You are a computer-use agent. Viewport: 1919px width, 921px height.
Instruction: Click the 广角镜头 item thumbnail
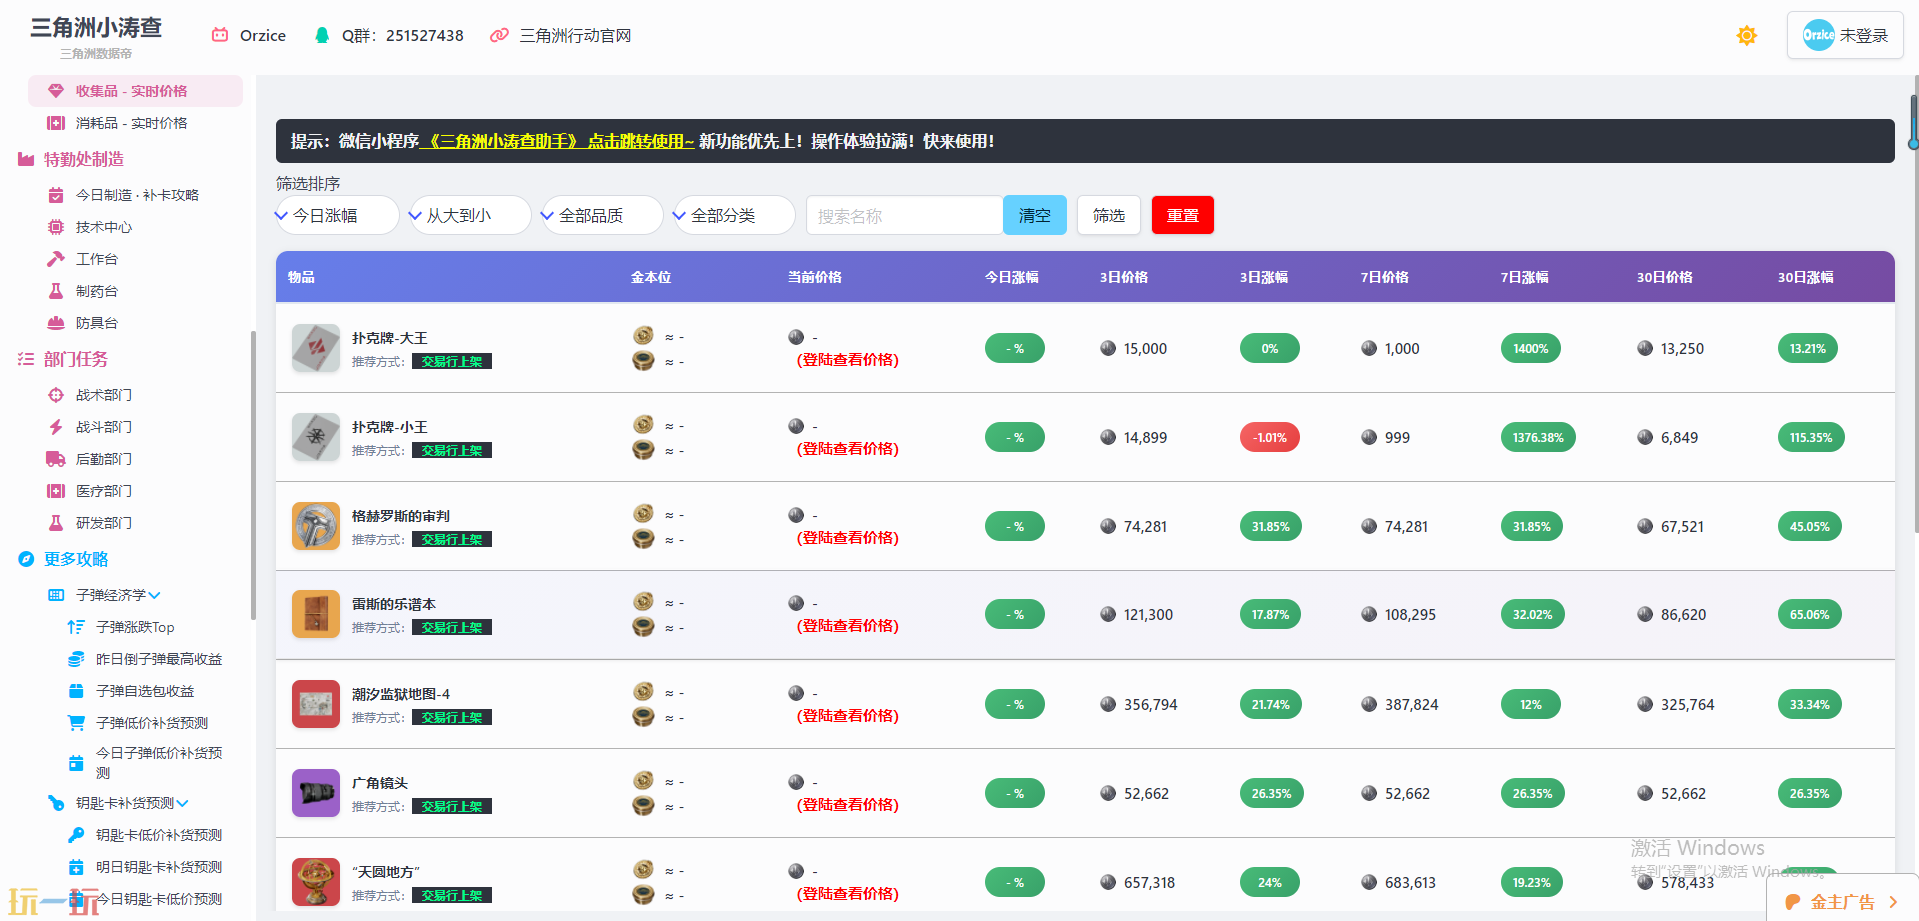point(316,793)
